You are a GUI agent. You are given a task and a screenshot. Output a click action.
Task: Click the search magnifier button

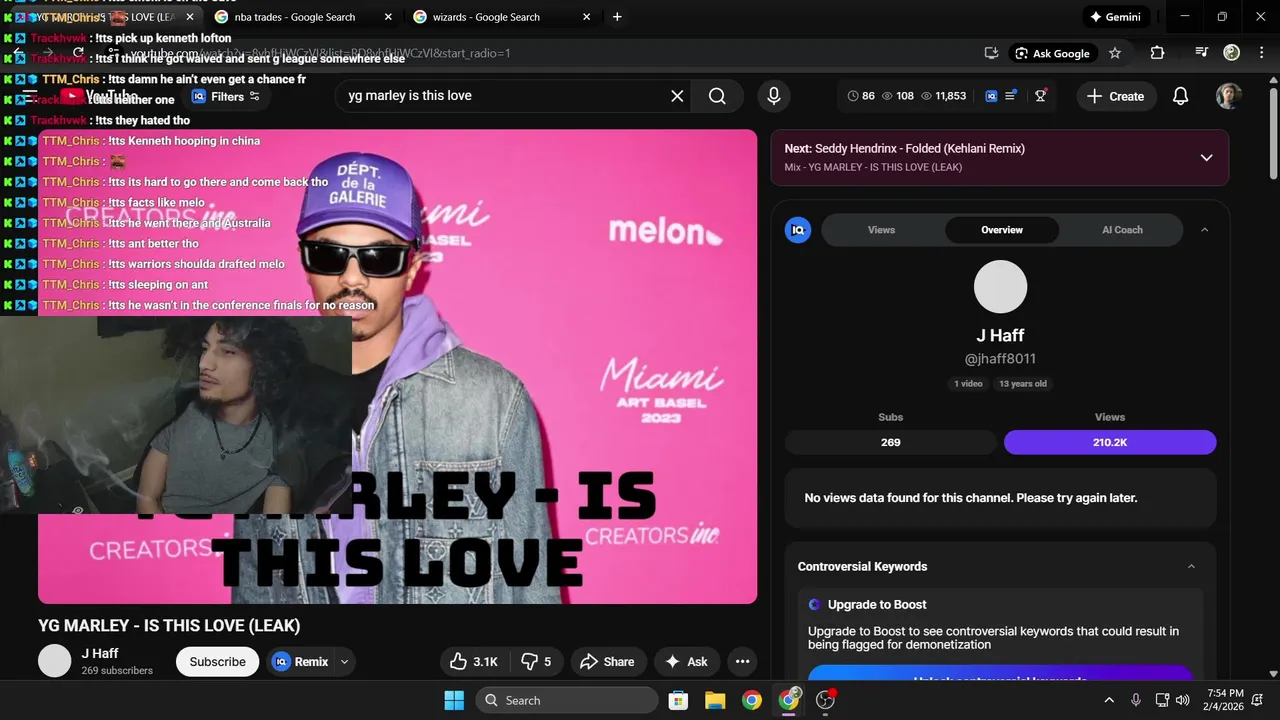717,96
